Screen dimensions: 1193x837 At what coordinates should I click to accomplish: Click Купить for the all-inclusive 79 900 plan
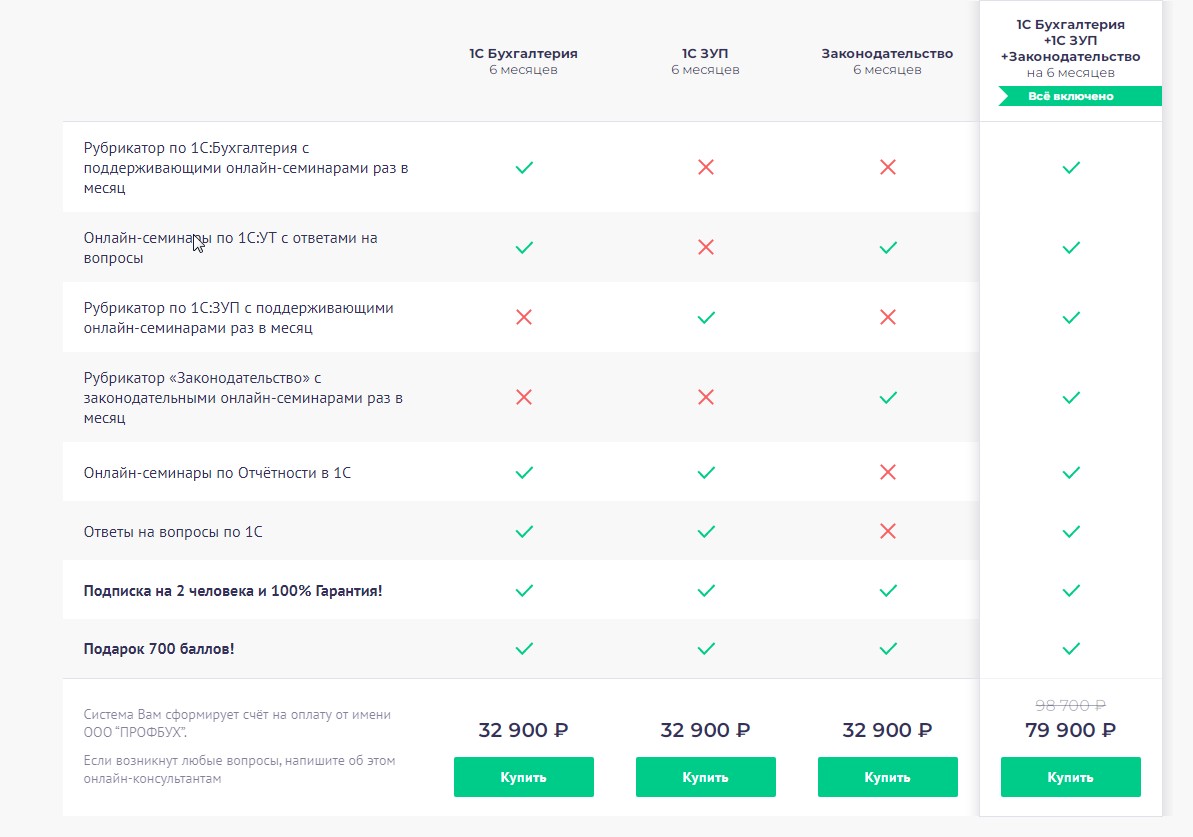tap(1070, 777)
